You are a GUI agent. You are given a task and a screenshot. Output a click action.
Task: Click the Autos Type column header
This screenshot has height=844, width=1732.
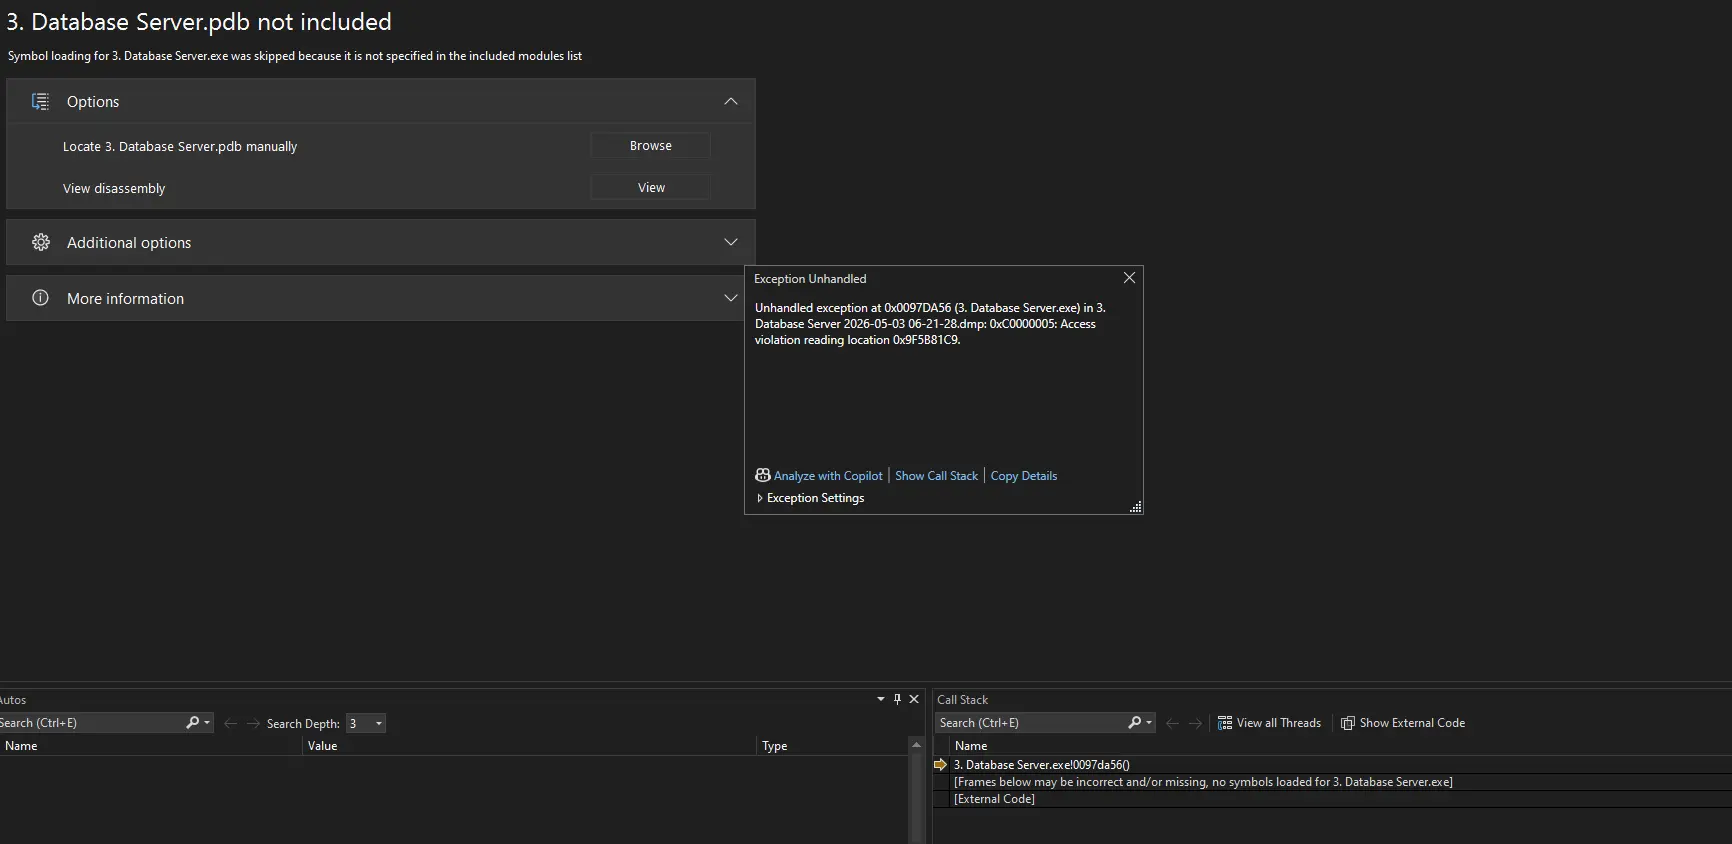832,746
